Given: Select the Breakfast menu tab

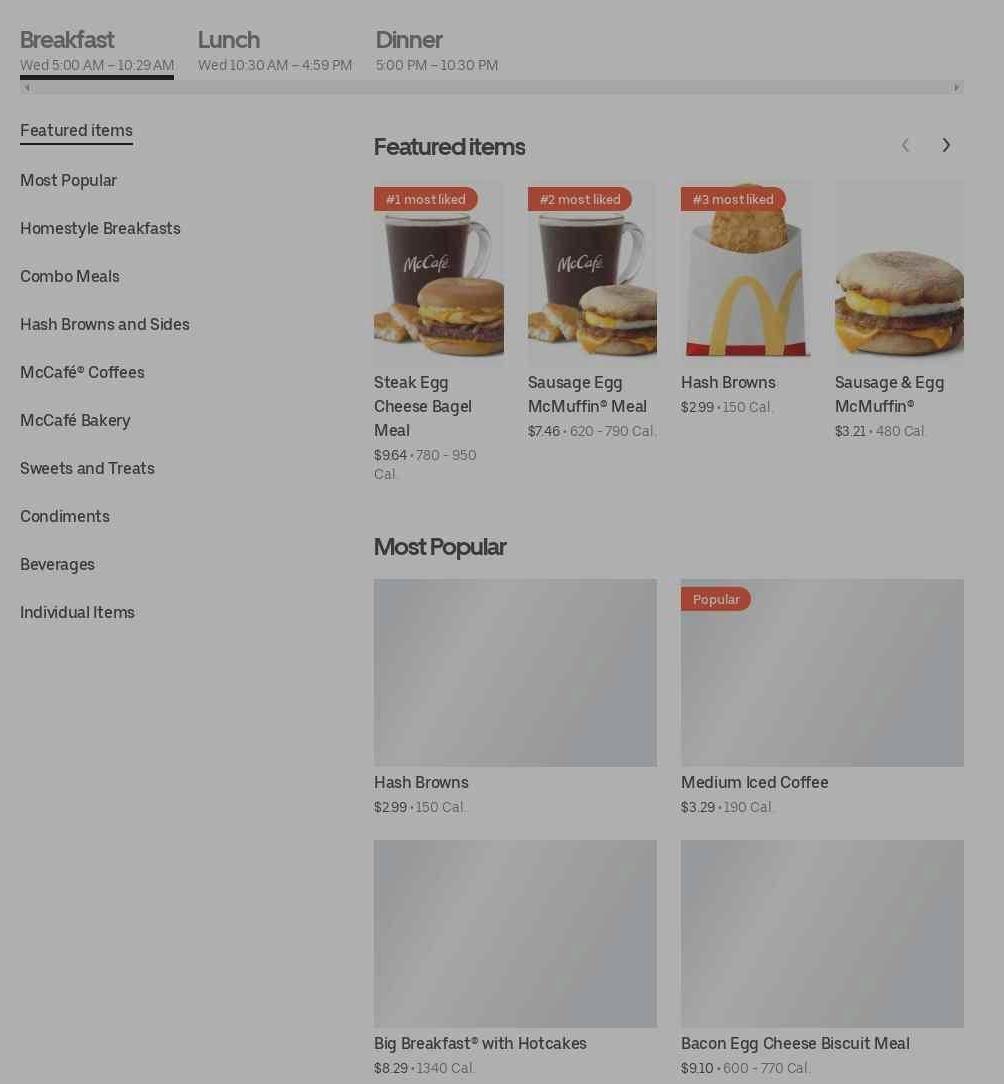Looking at the screenshot, I should pos(97,50).
